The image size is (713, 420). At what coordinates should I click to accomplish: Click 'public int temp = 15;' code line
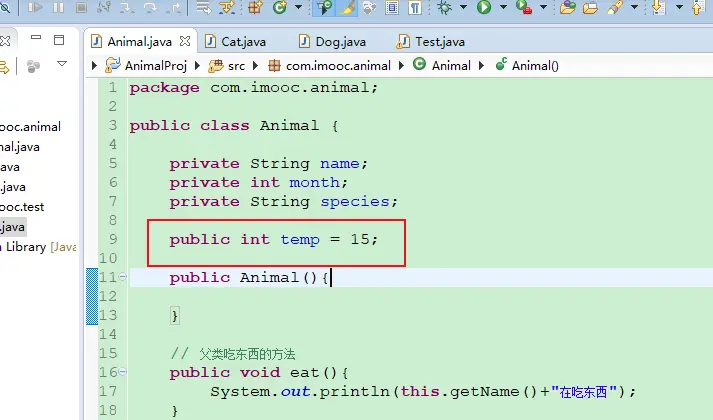point(273,240)
